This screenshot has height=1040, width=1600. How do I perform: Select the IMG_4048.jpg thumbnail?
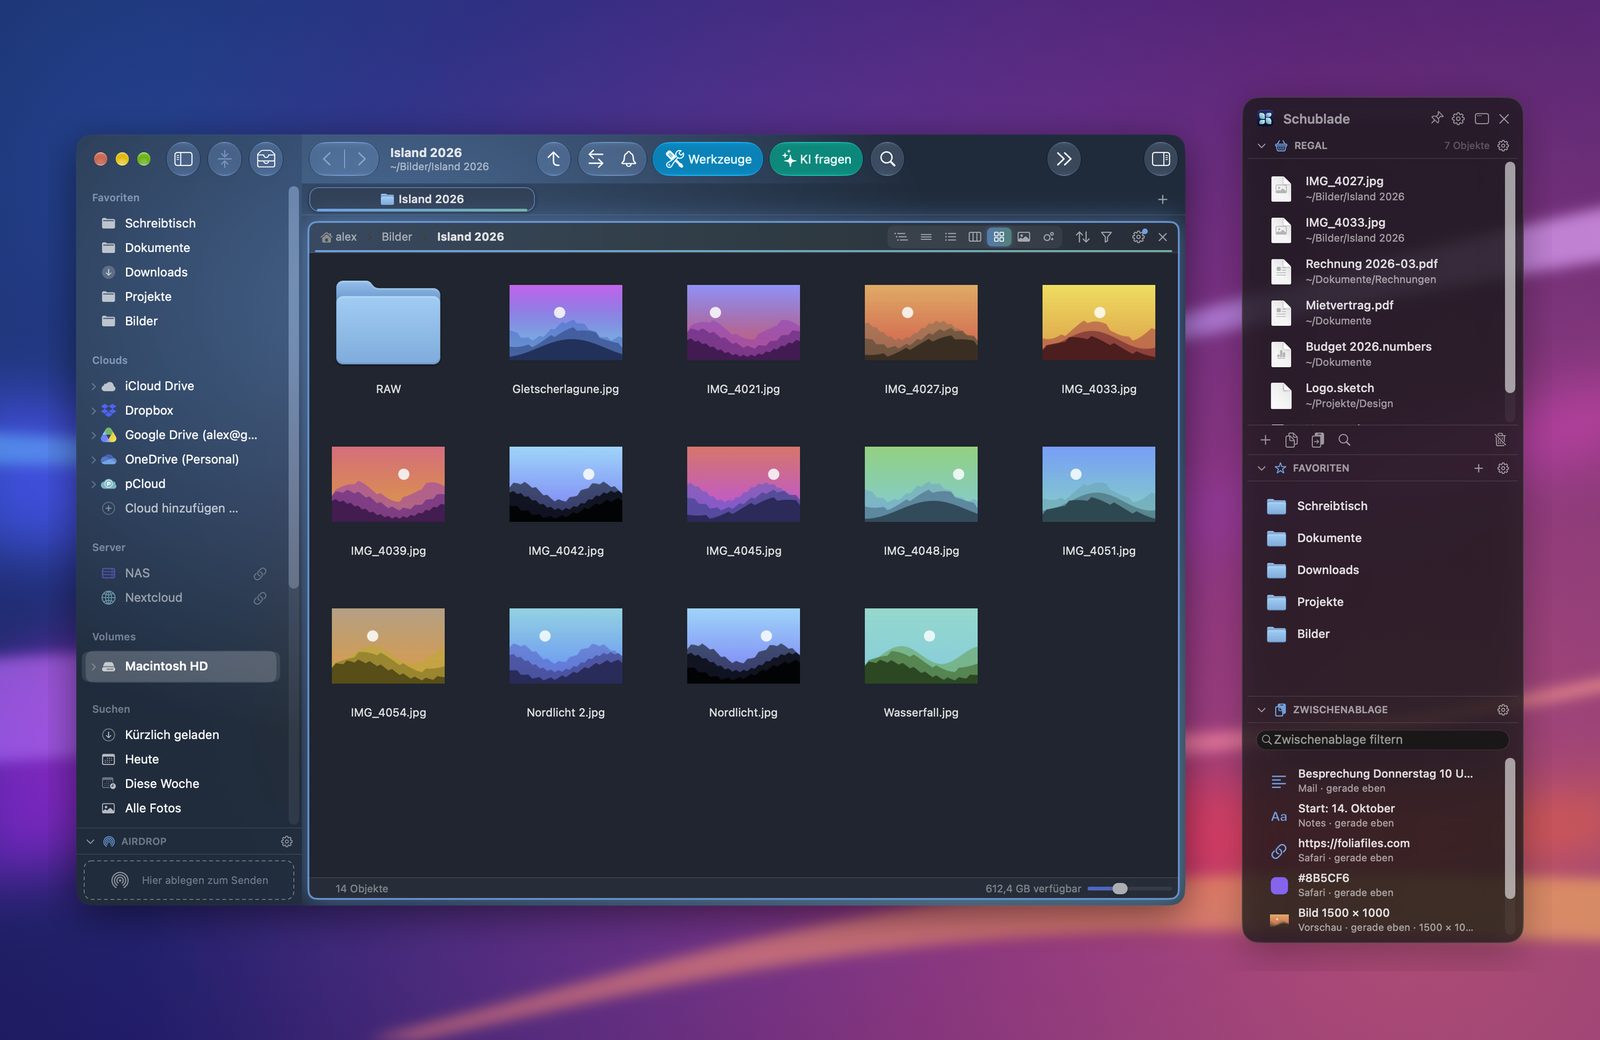point(921,484)
